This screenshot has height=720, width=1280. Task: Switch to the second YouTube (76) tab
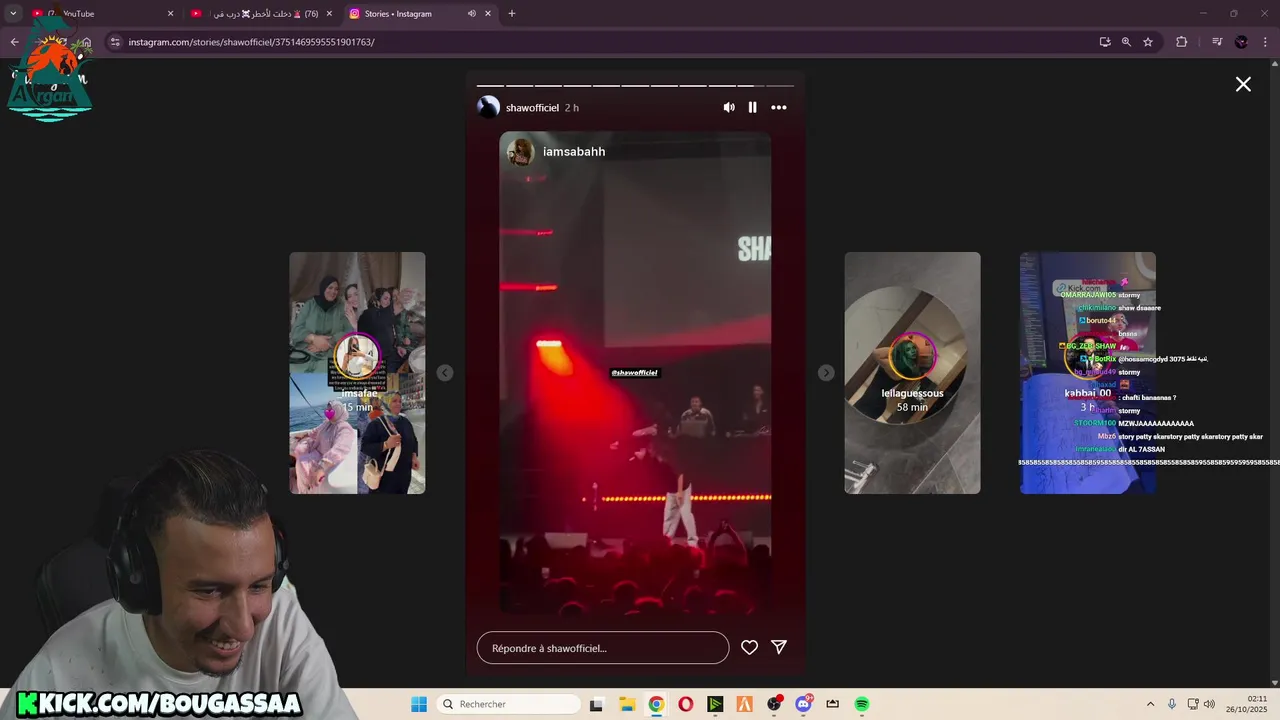[262, 14]
